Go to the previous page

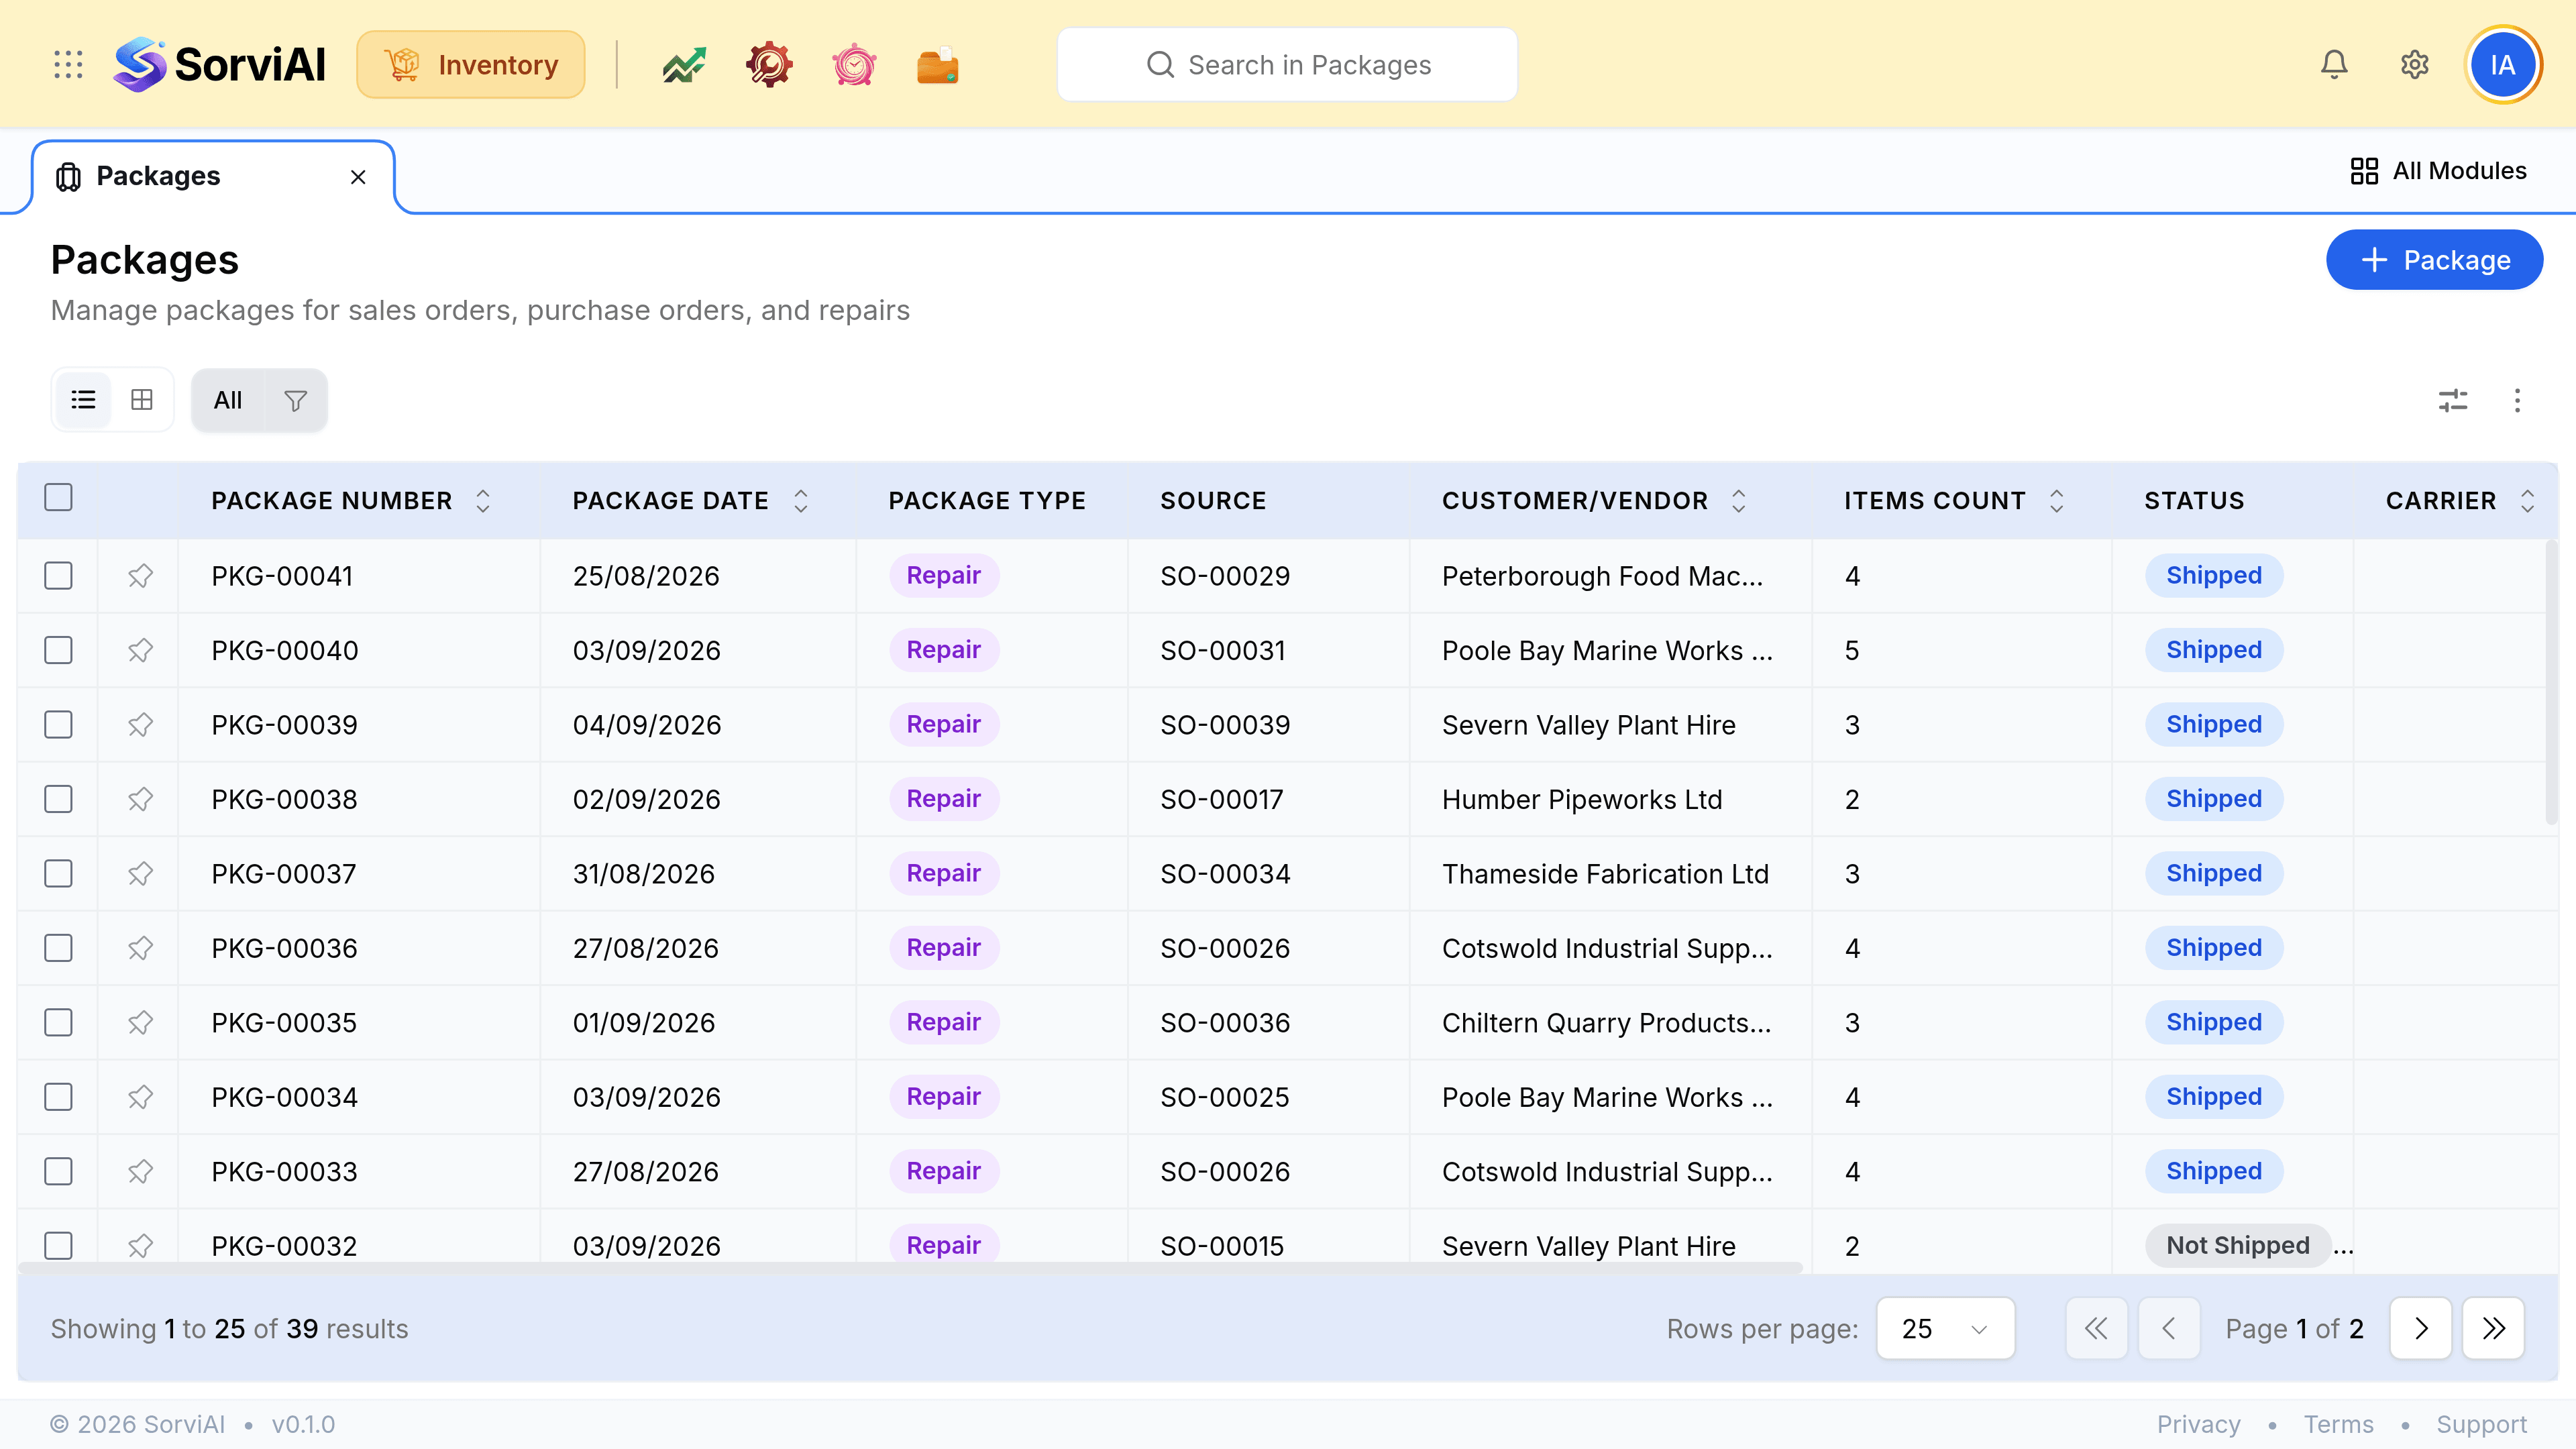tap(2169, 1328)
